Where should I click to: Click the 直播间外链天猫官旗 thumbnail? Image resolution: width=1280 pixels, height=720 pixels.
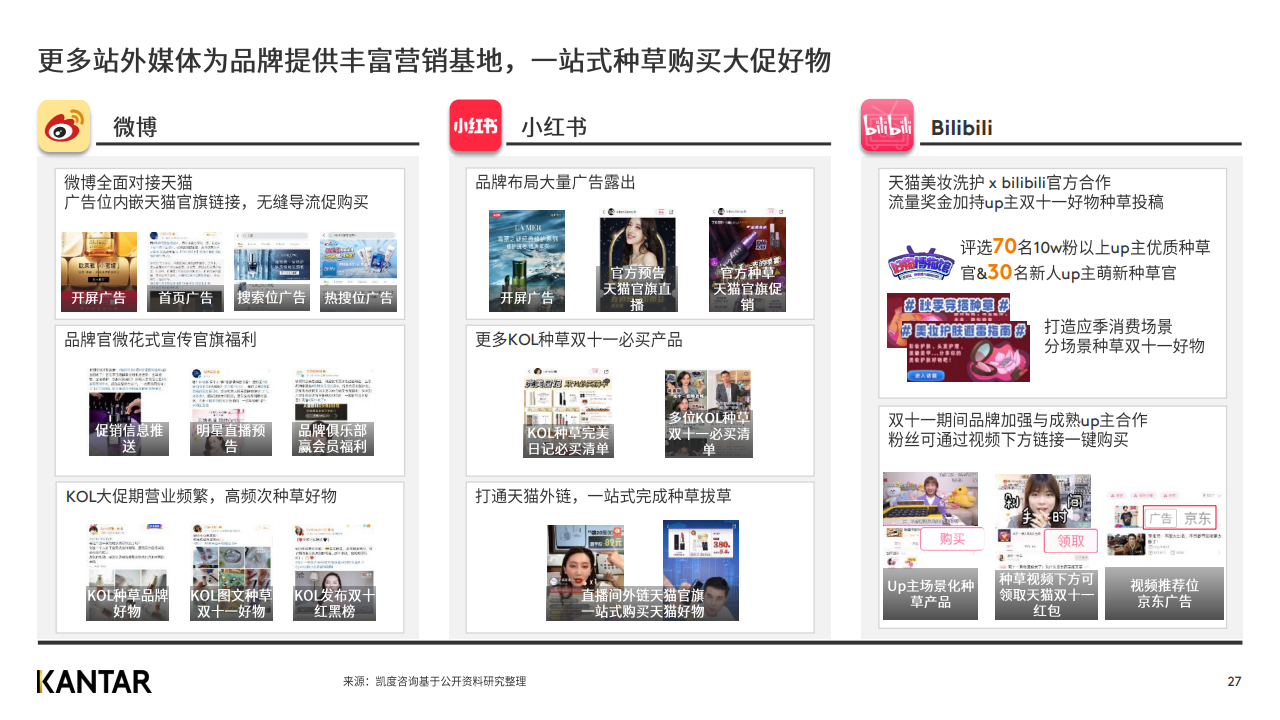[x=642, y=570]
